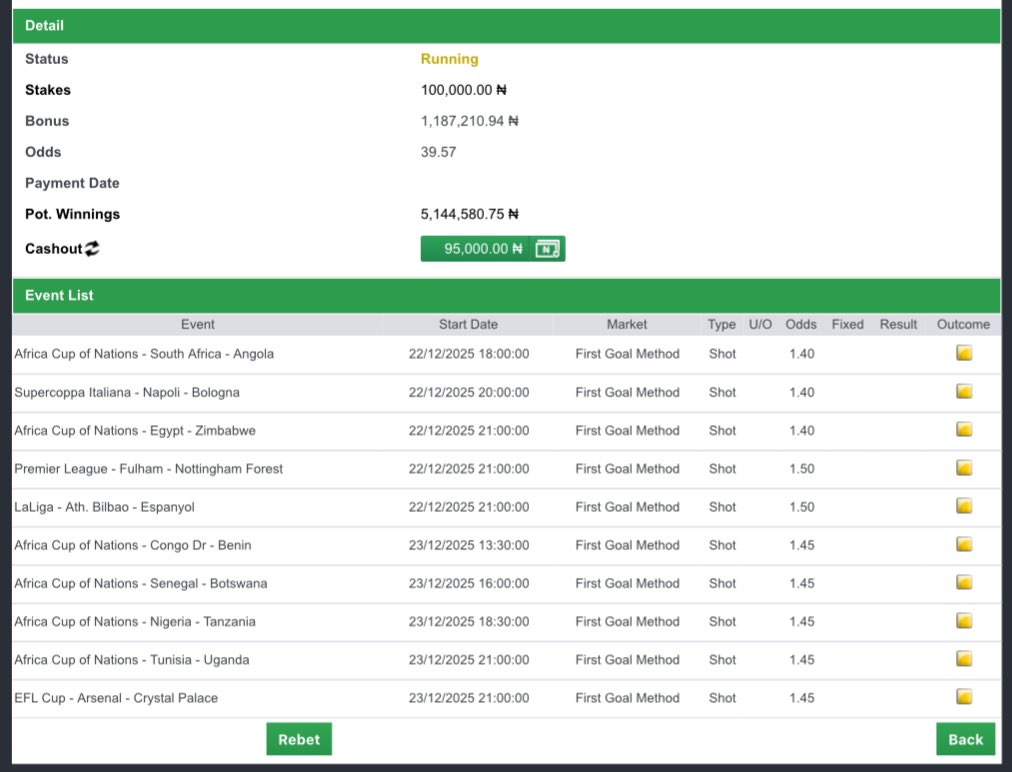Screen dimensions: 1012x772
Task: Click event Africa Cup of Nations - South Africa - Angola
Action: [144, 354]
